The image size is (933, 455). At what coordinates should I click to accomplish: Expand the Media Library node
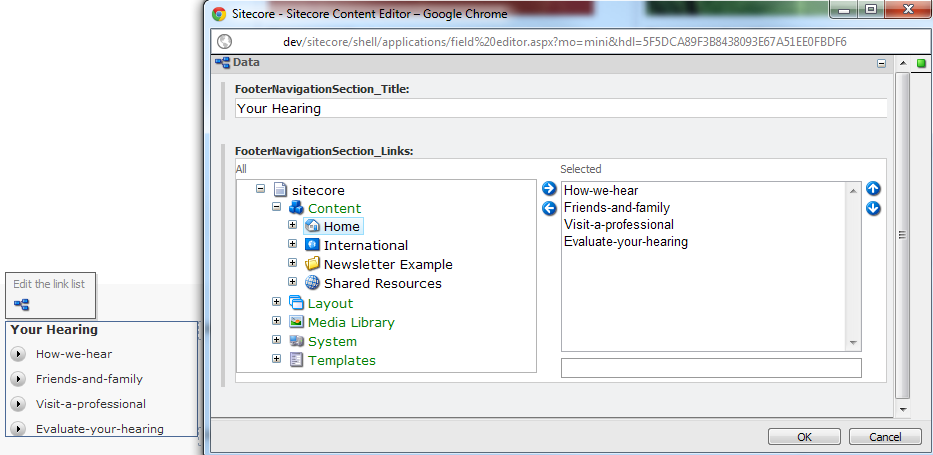click(x=276, y=321)
